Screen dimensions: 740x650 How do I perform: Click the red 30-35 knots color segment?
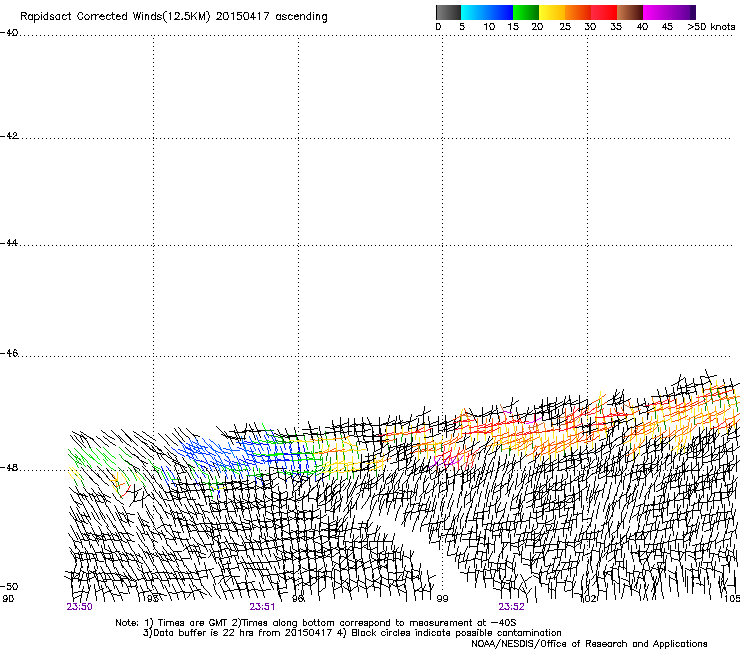tap(604, 12)
